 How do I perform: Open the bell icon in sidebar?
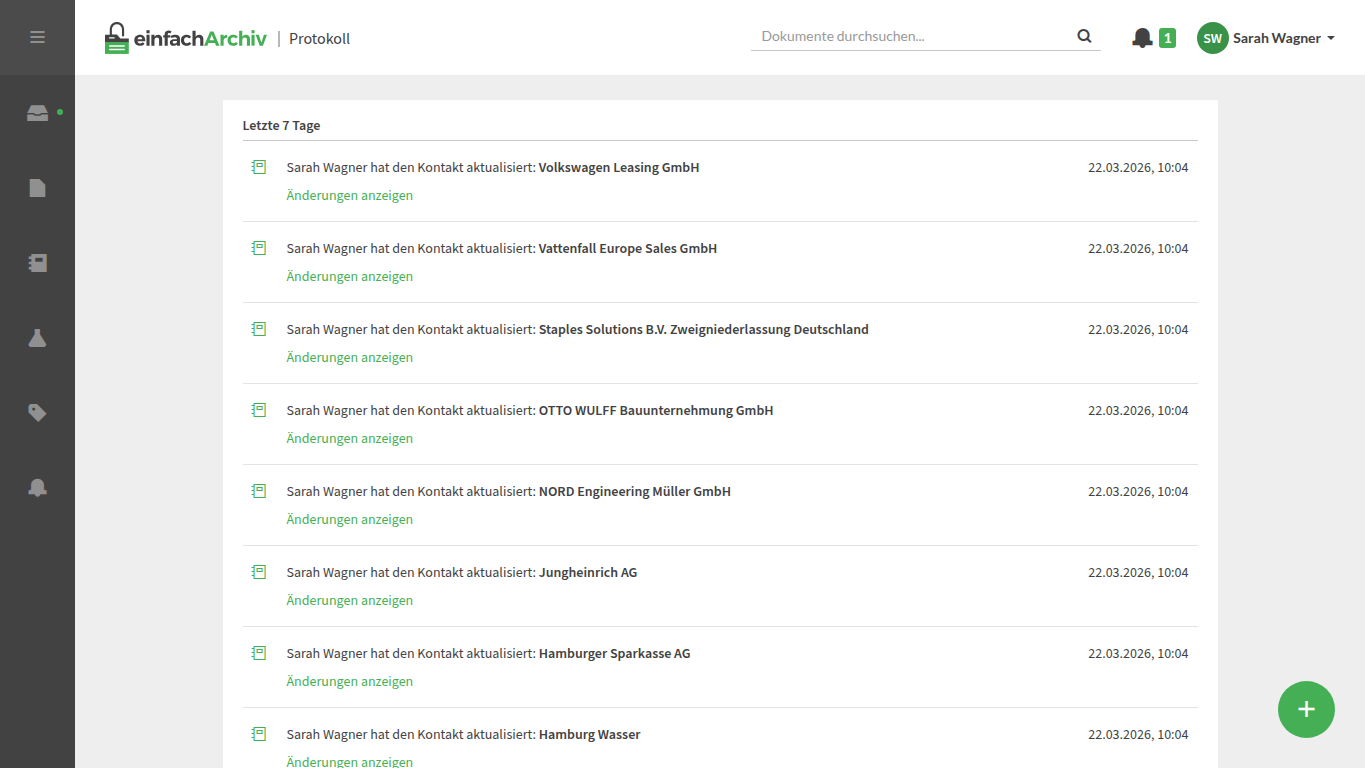[x=37, y=488]
